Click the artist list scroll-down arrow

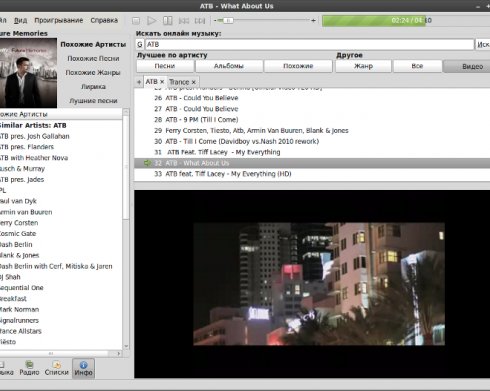(126, 346)
